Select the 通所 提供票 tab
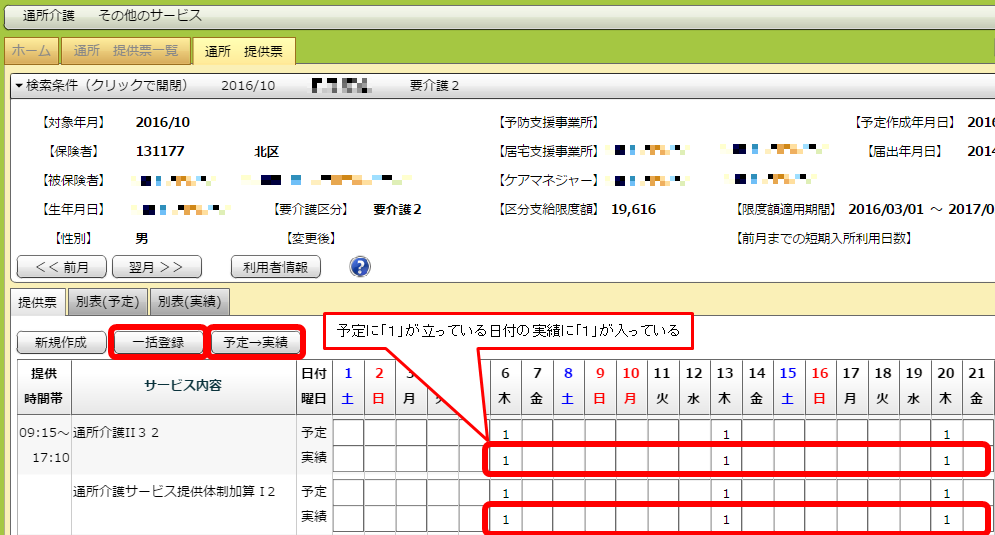The image size is (995, 535). point(243,51)
